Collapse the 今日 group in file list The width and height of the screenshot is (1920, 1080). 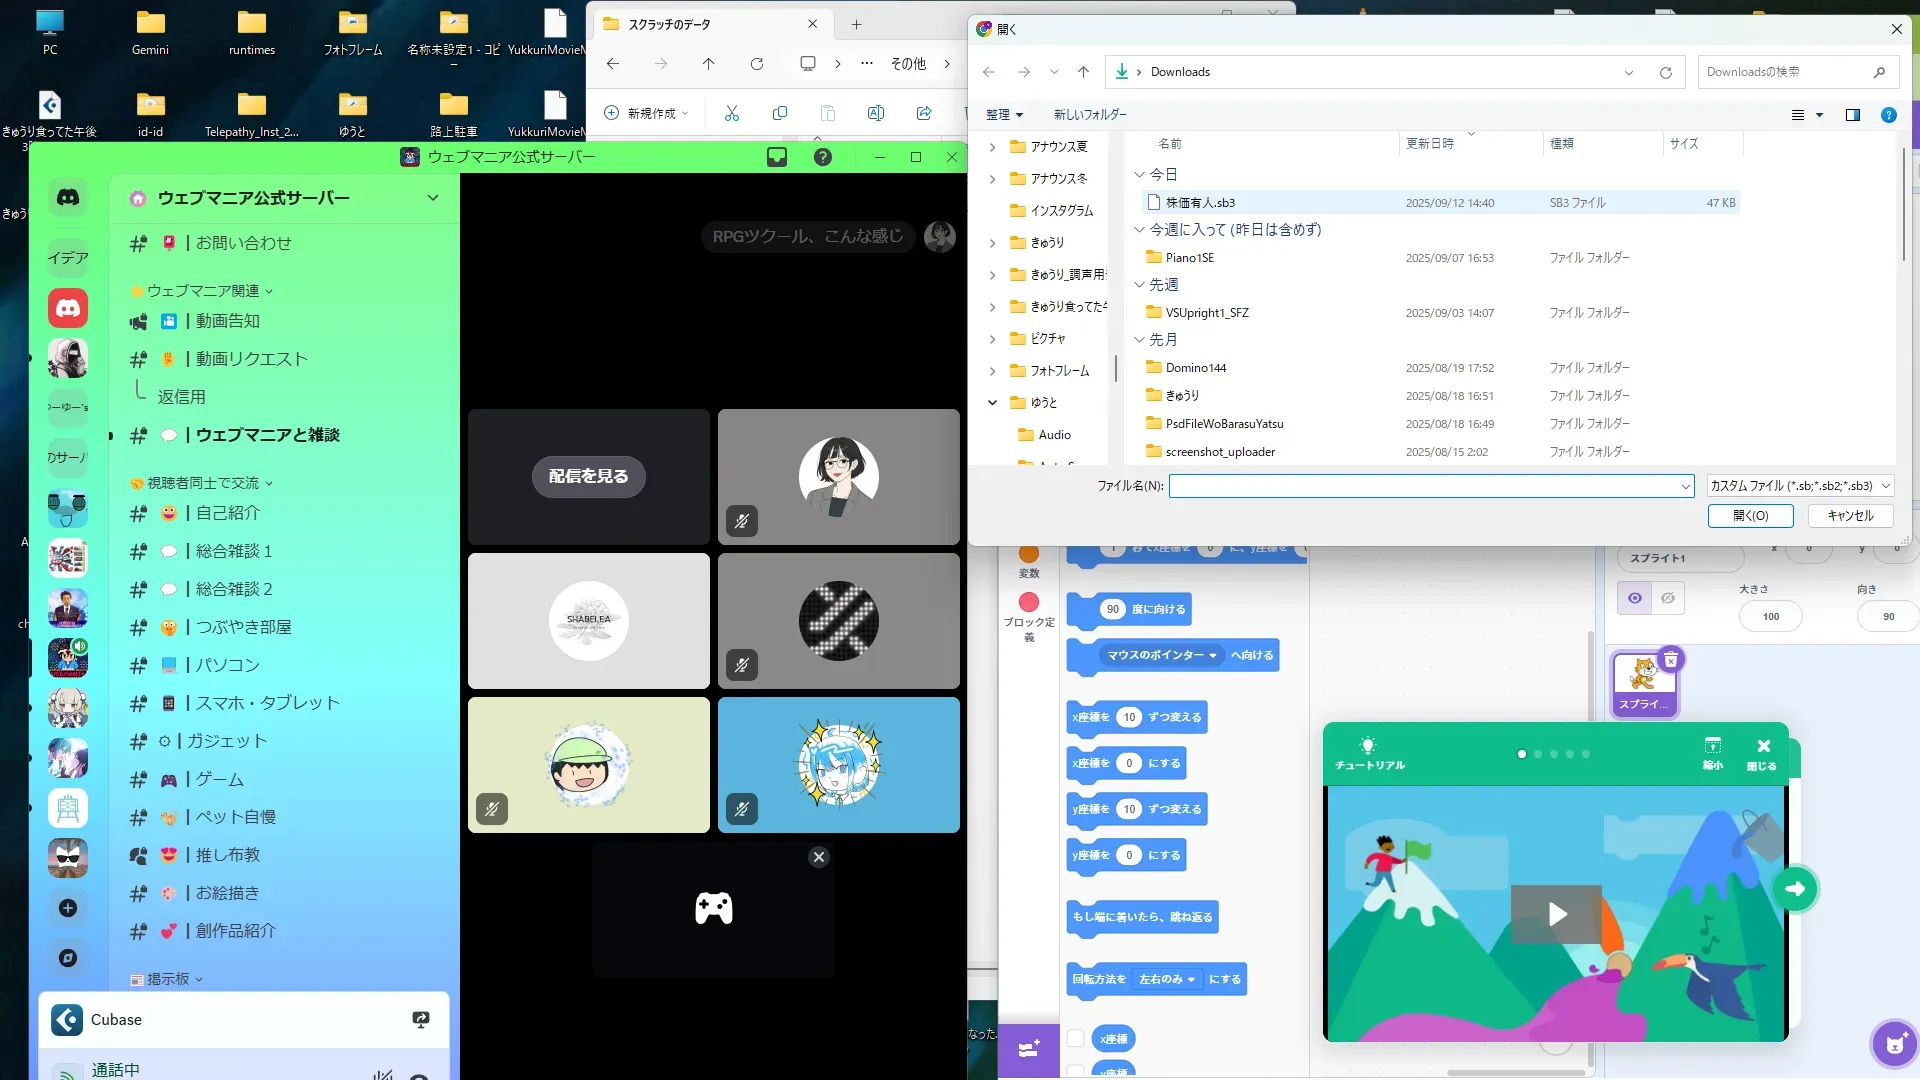coord(1139,175)
